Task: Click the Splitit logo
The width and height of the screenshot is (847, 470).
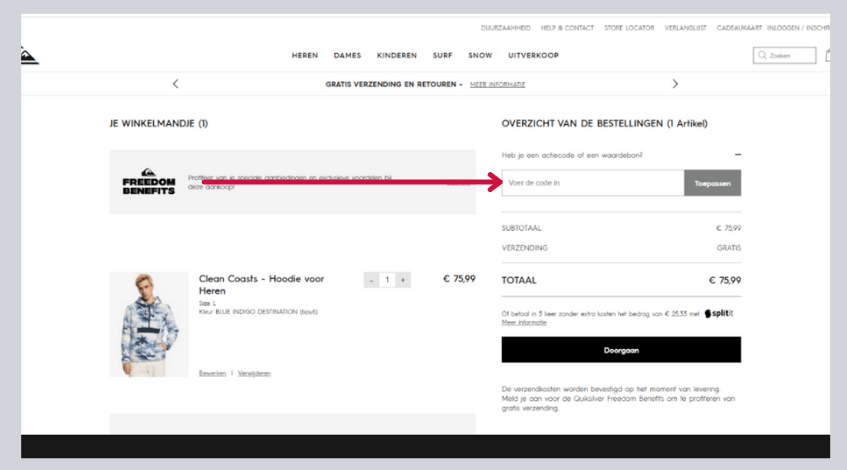Action: tap(719, 313)
